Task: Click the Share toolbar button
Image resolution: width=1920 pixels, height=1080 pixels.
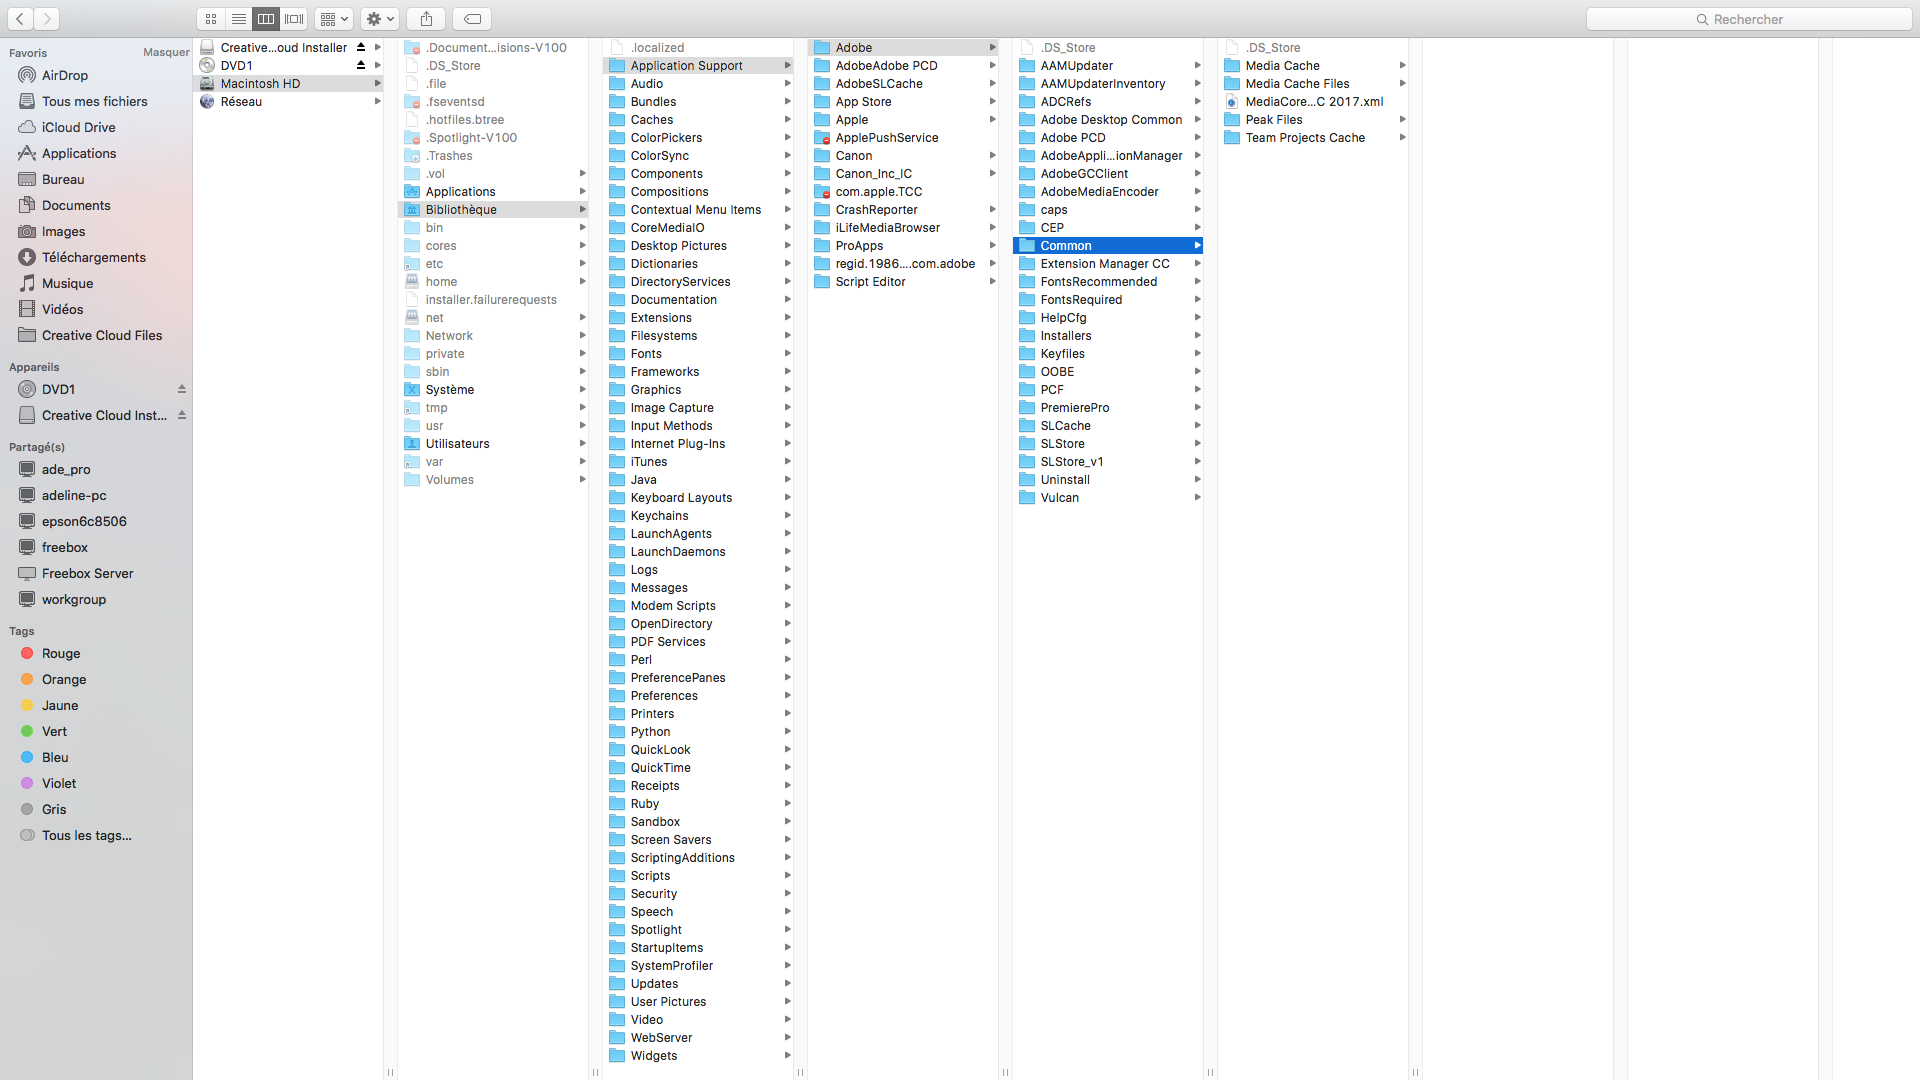Action: coord(426,18)
